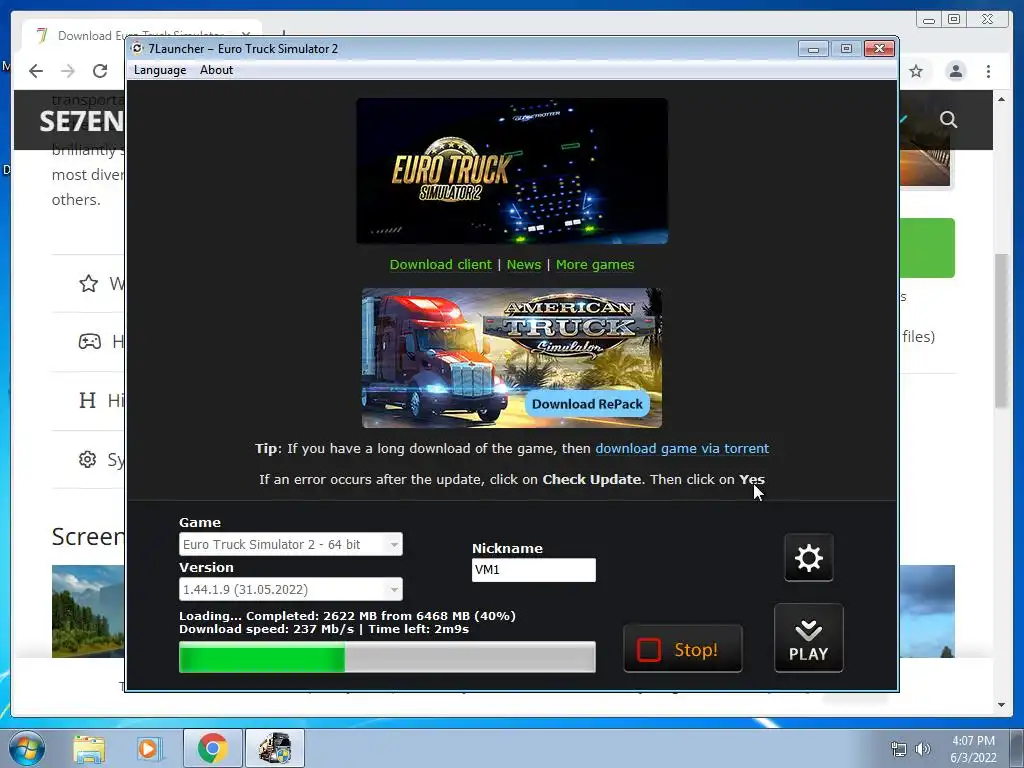
Task: Select the Download Euro Truck Simulator browser tab
Action: 140,35
